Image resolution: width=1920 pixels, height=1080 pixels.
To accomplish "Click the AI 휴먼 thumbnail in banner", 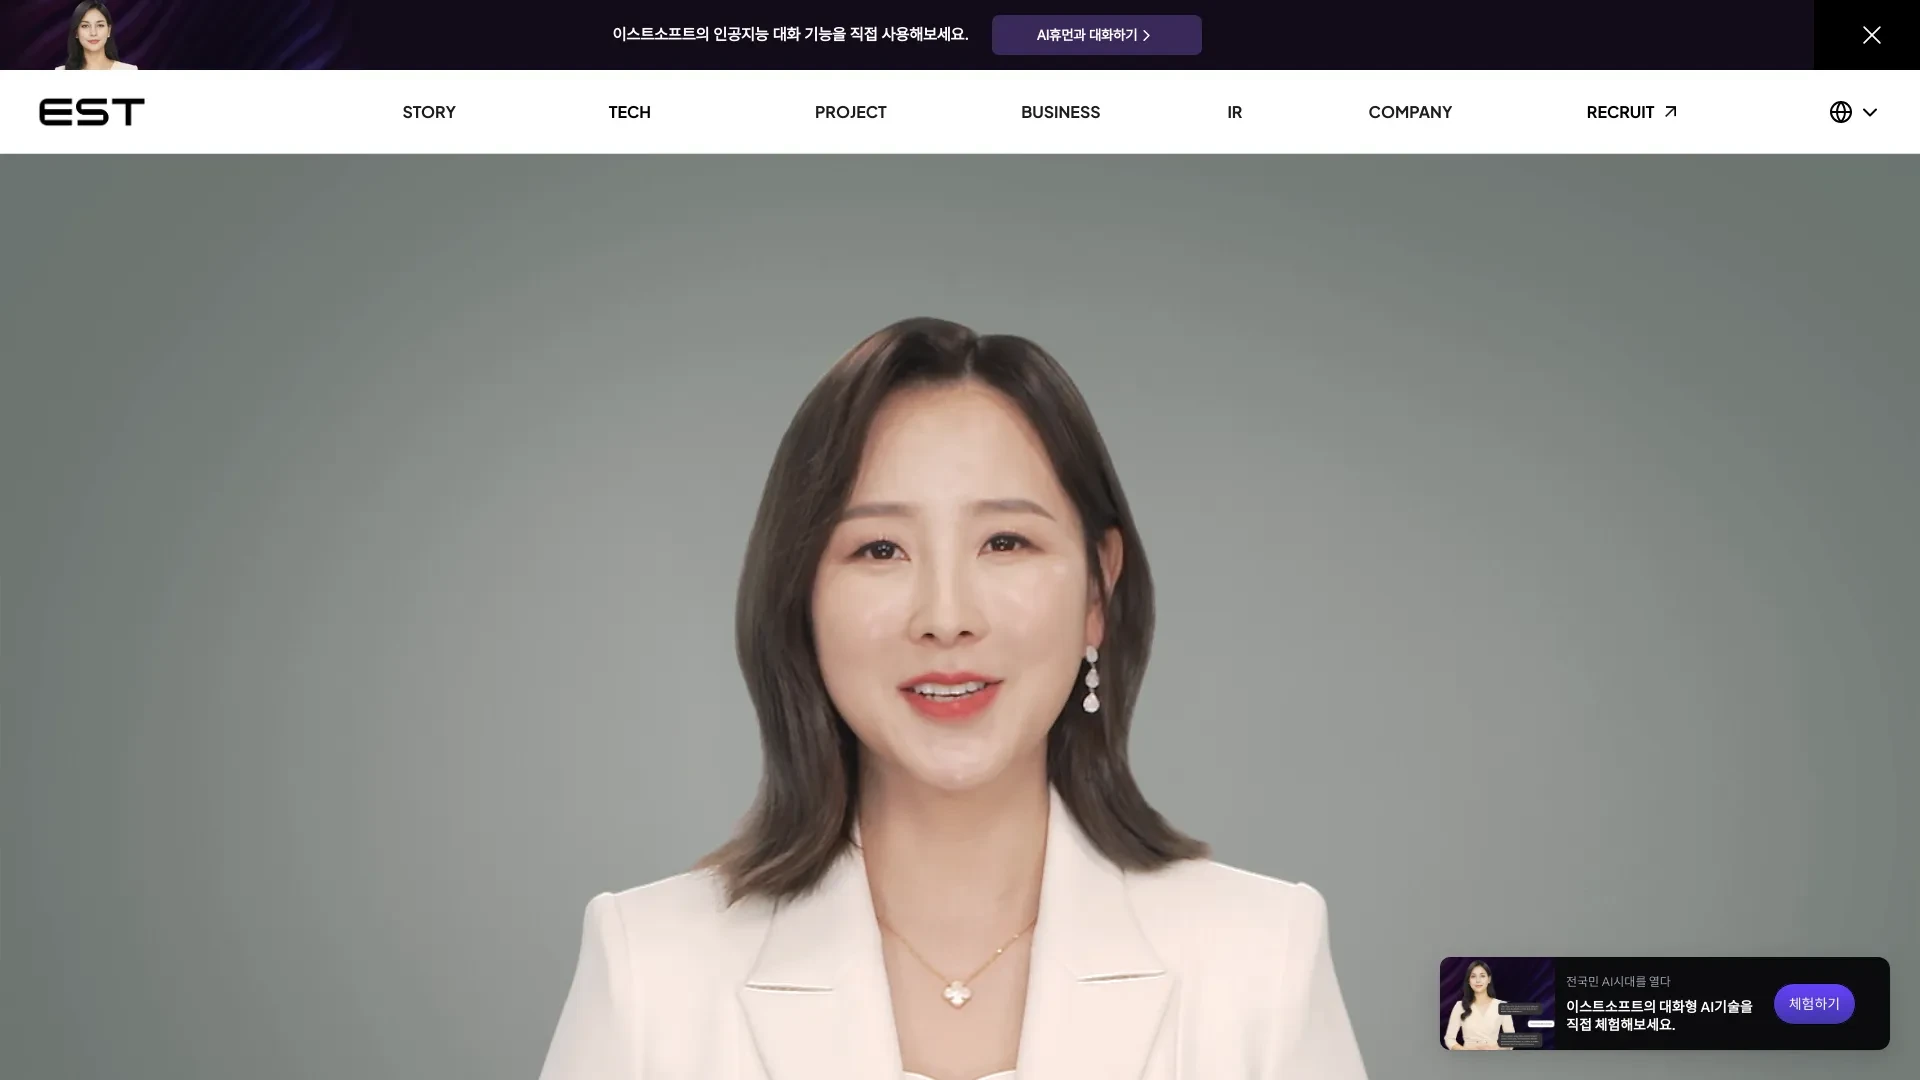I will point(86,34).
